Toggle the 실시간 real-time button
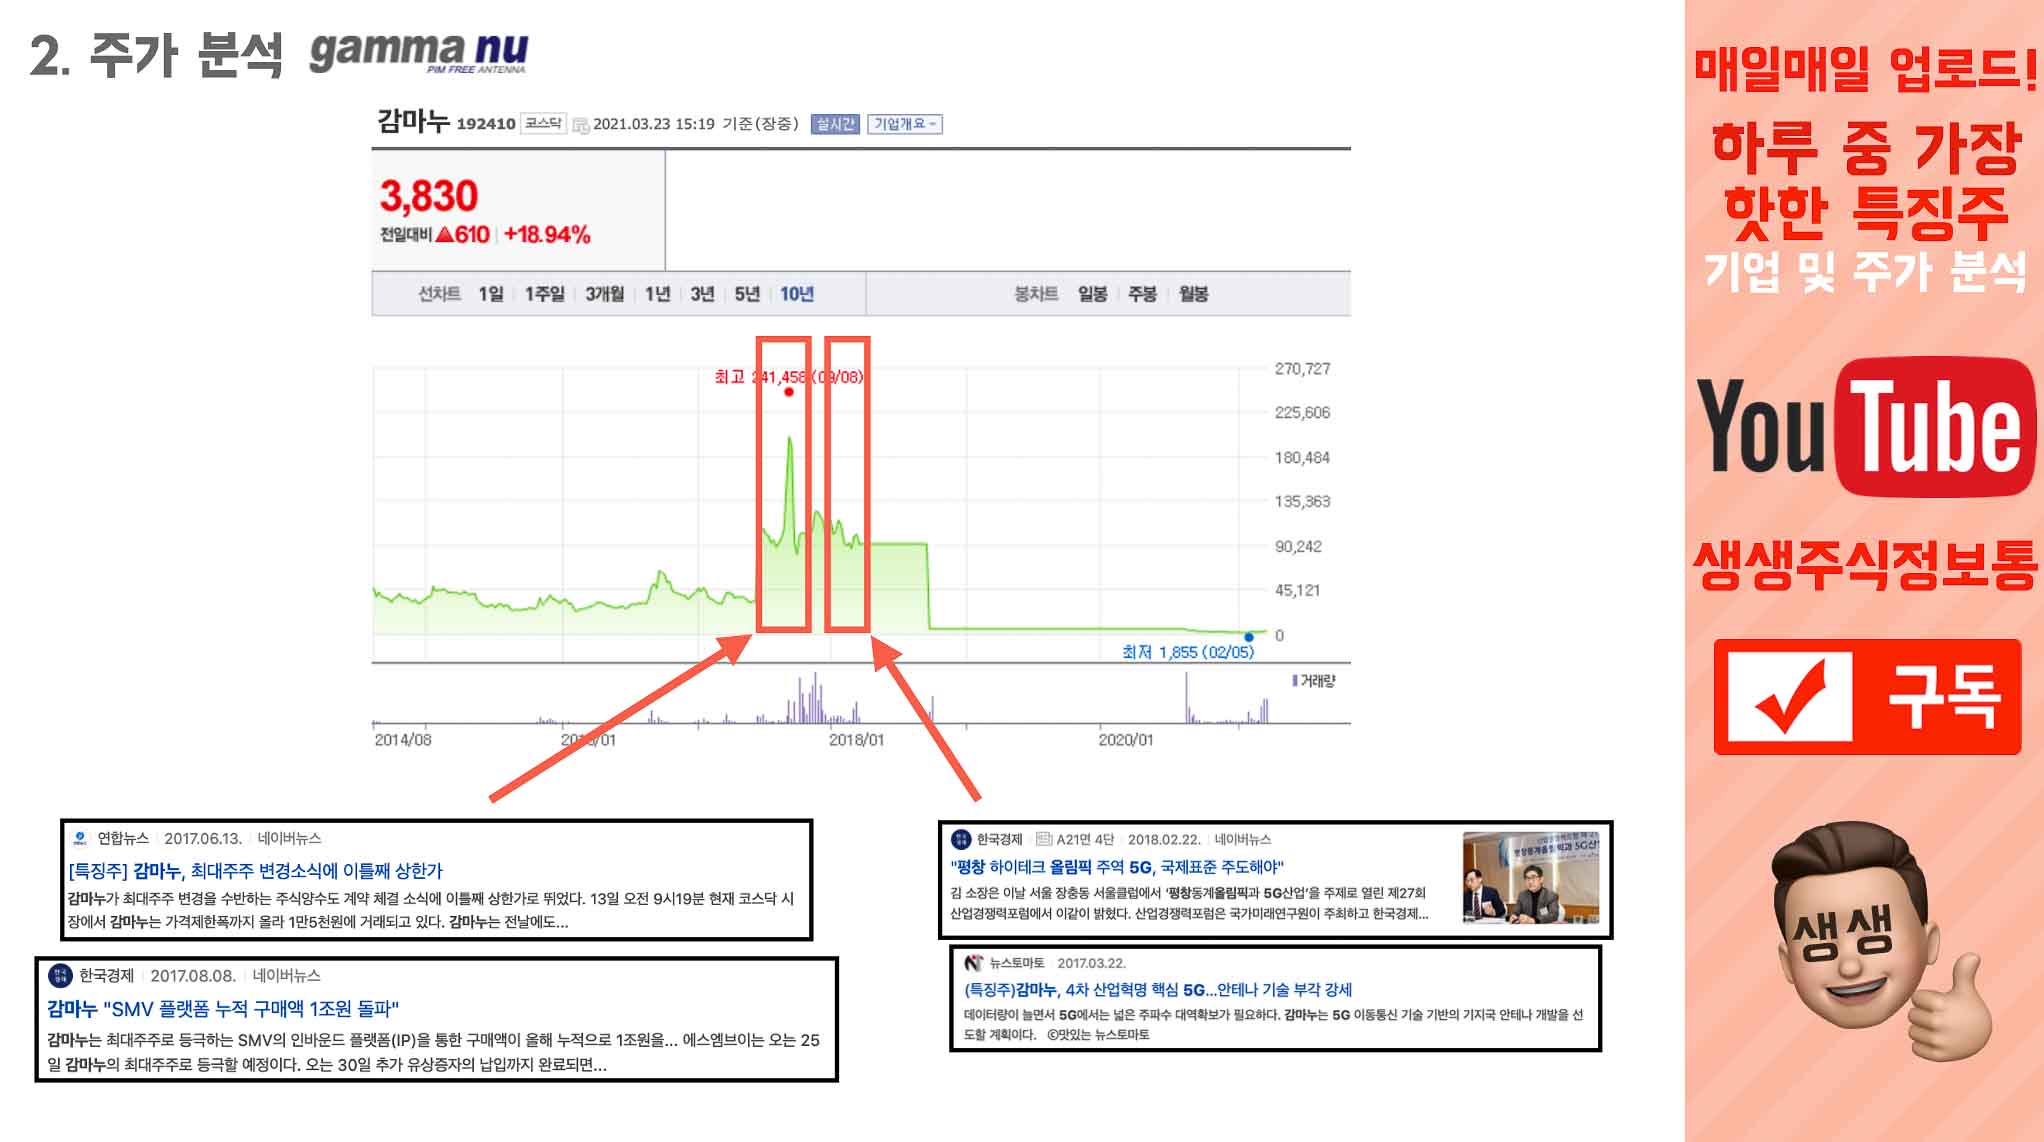The width and height of the screenshot is (2044, 1142). click(x=835, y=124)
